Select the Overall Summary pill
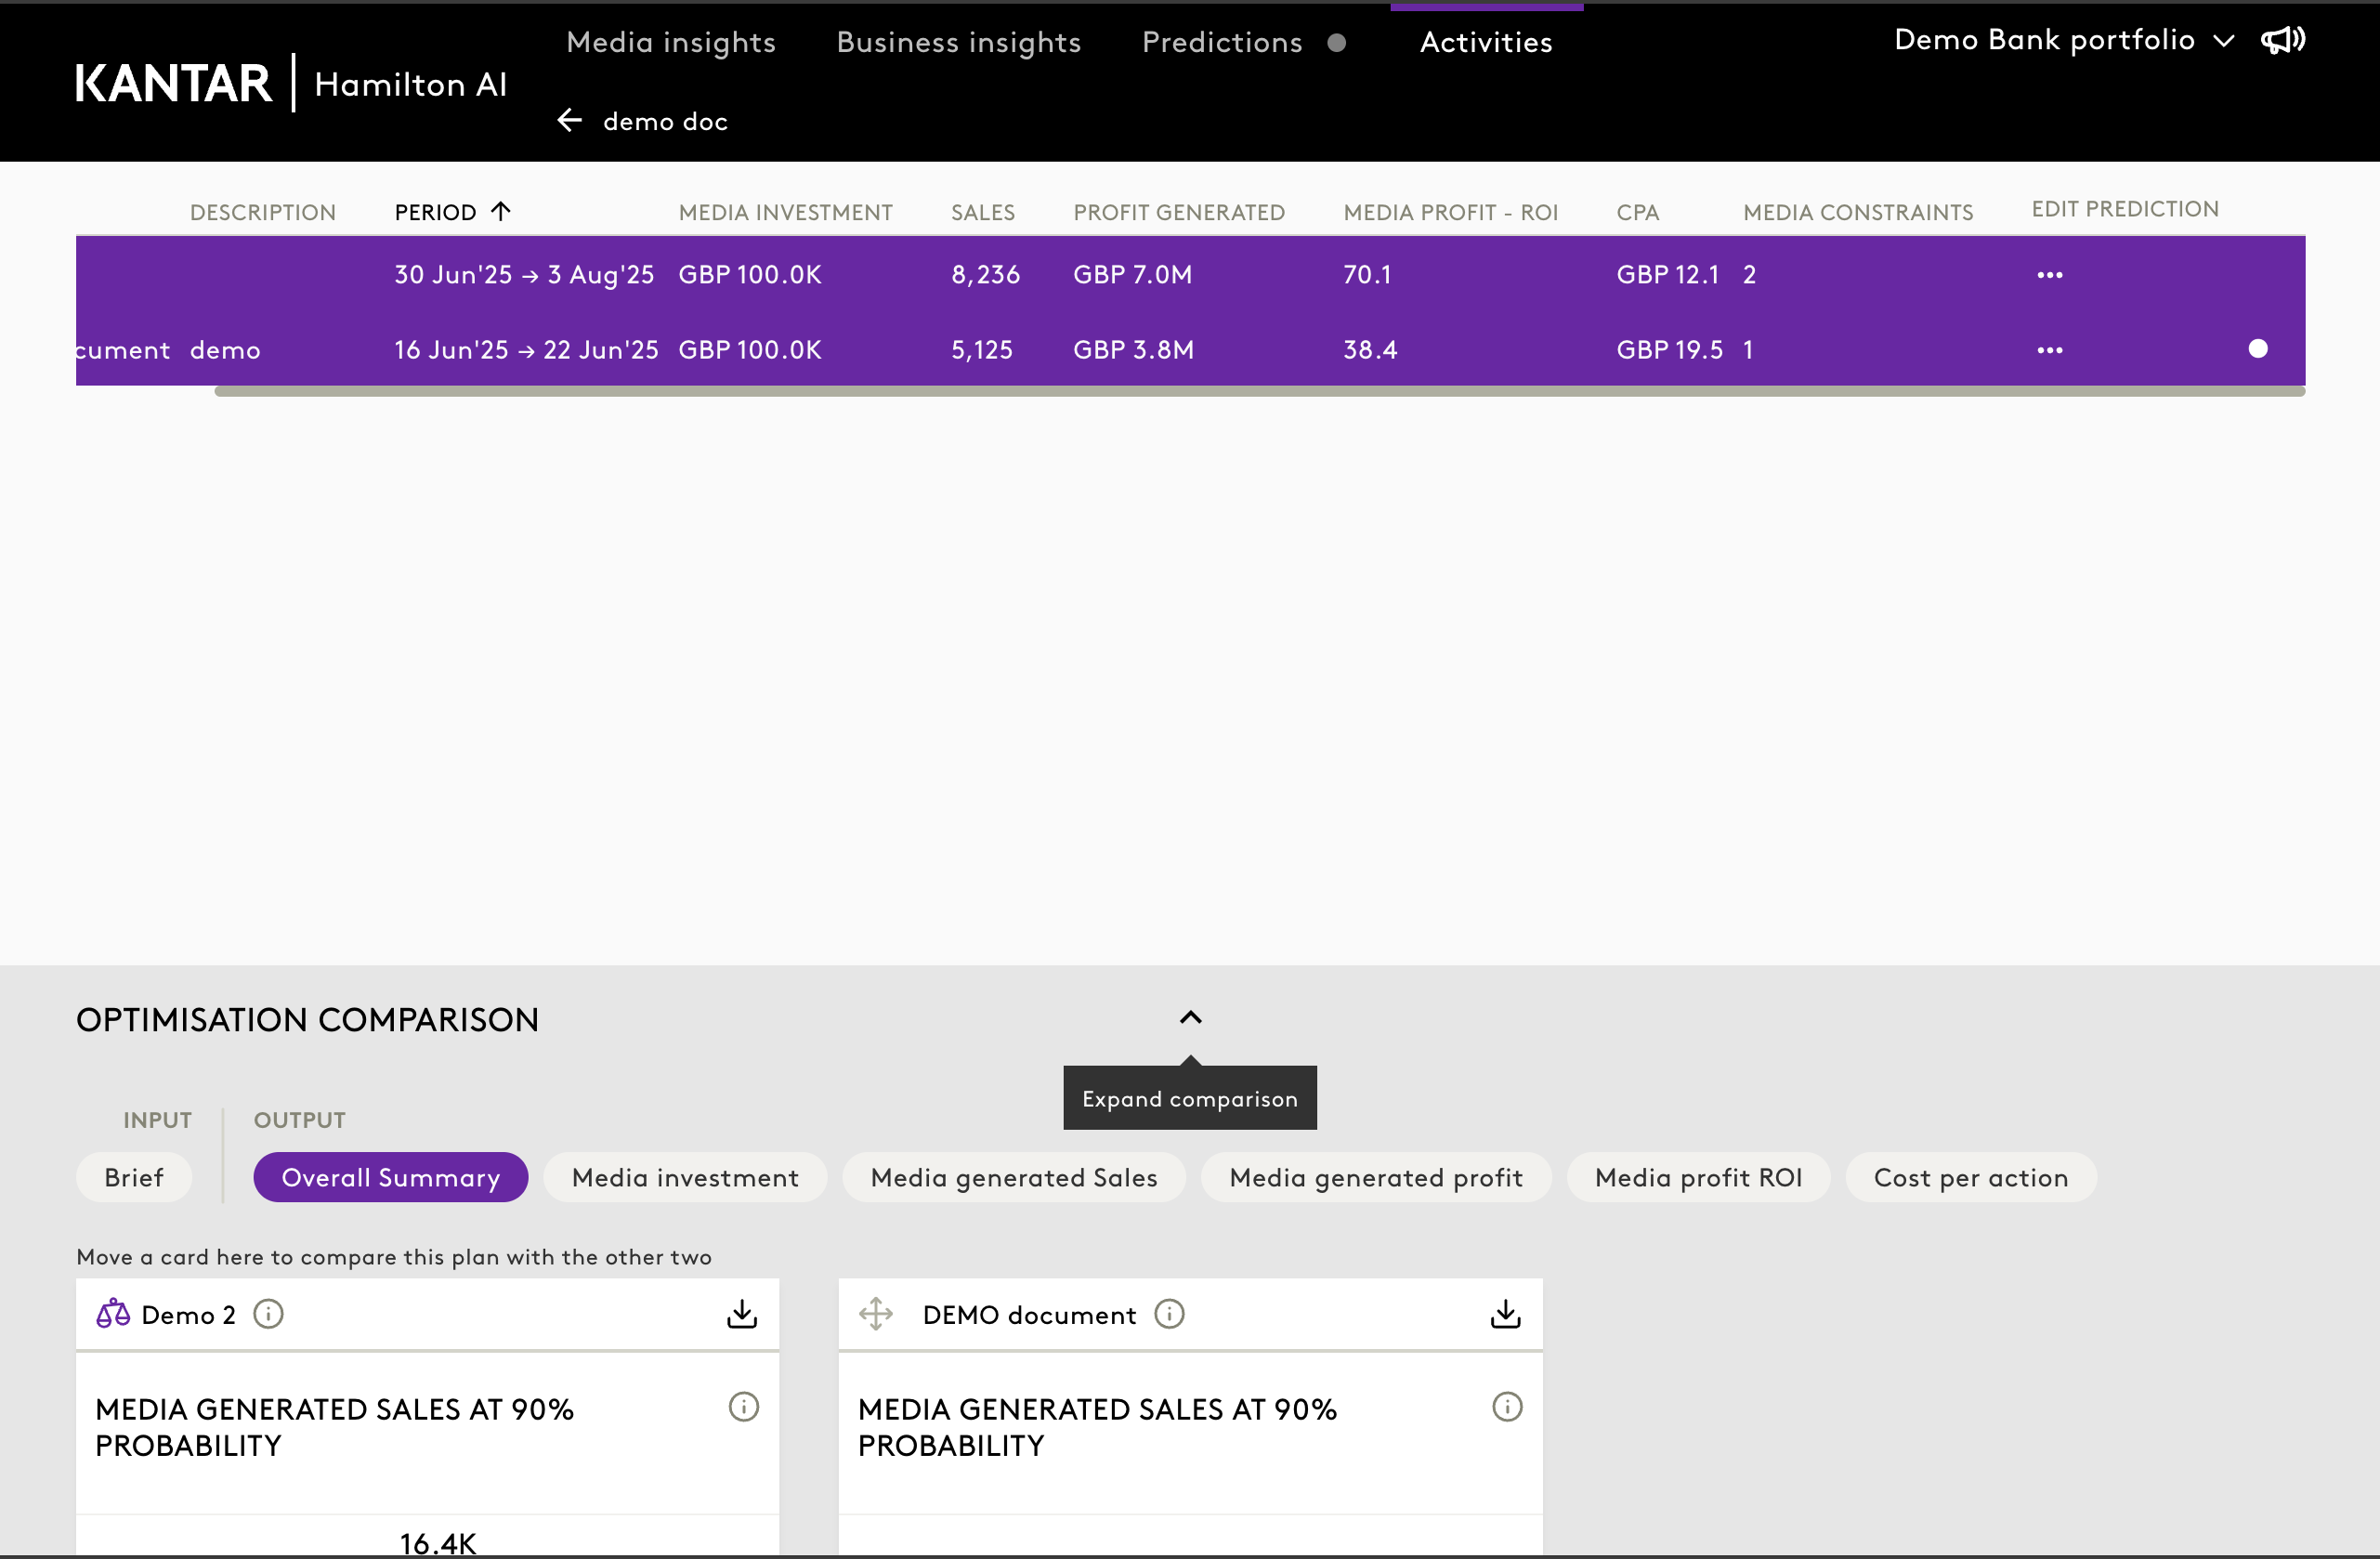Image resolution: width=2380 pixels, height=1559 pixels. 390,1178
